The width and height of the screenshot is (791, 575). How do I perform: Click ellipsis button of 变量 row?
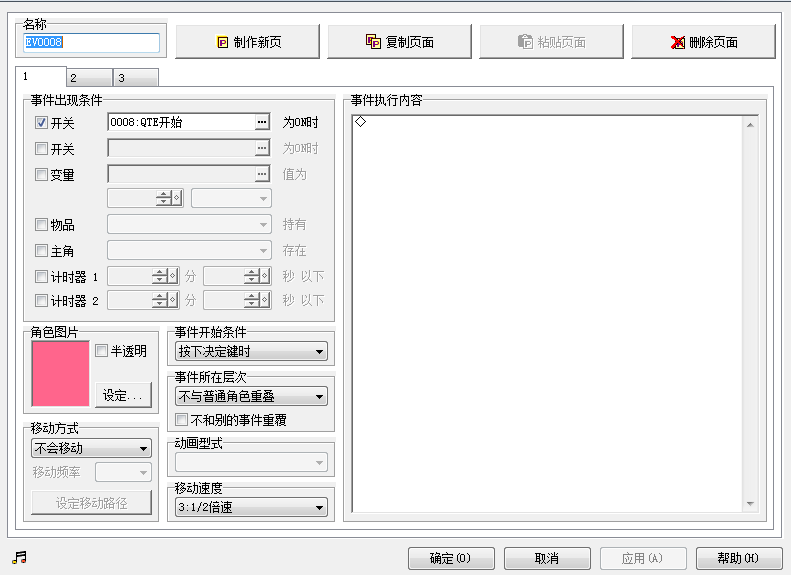click(x=262, y=174)
